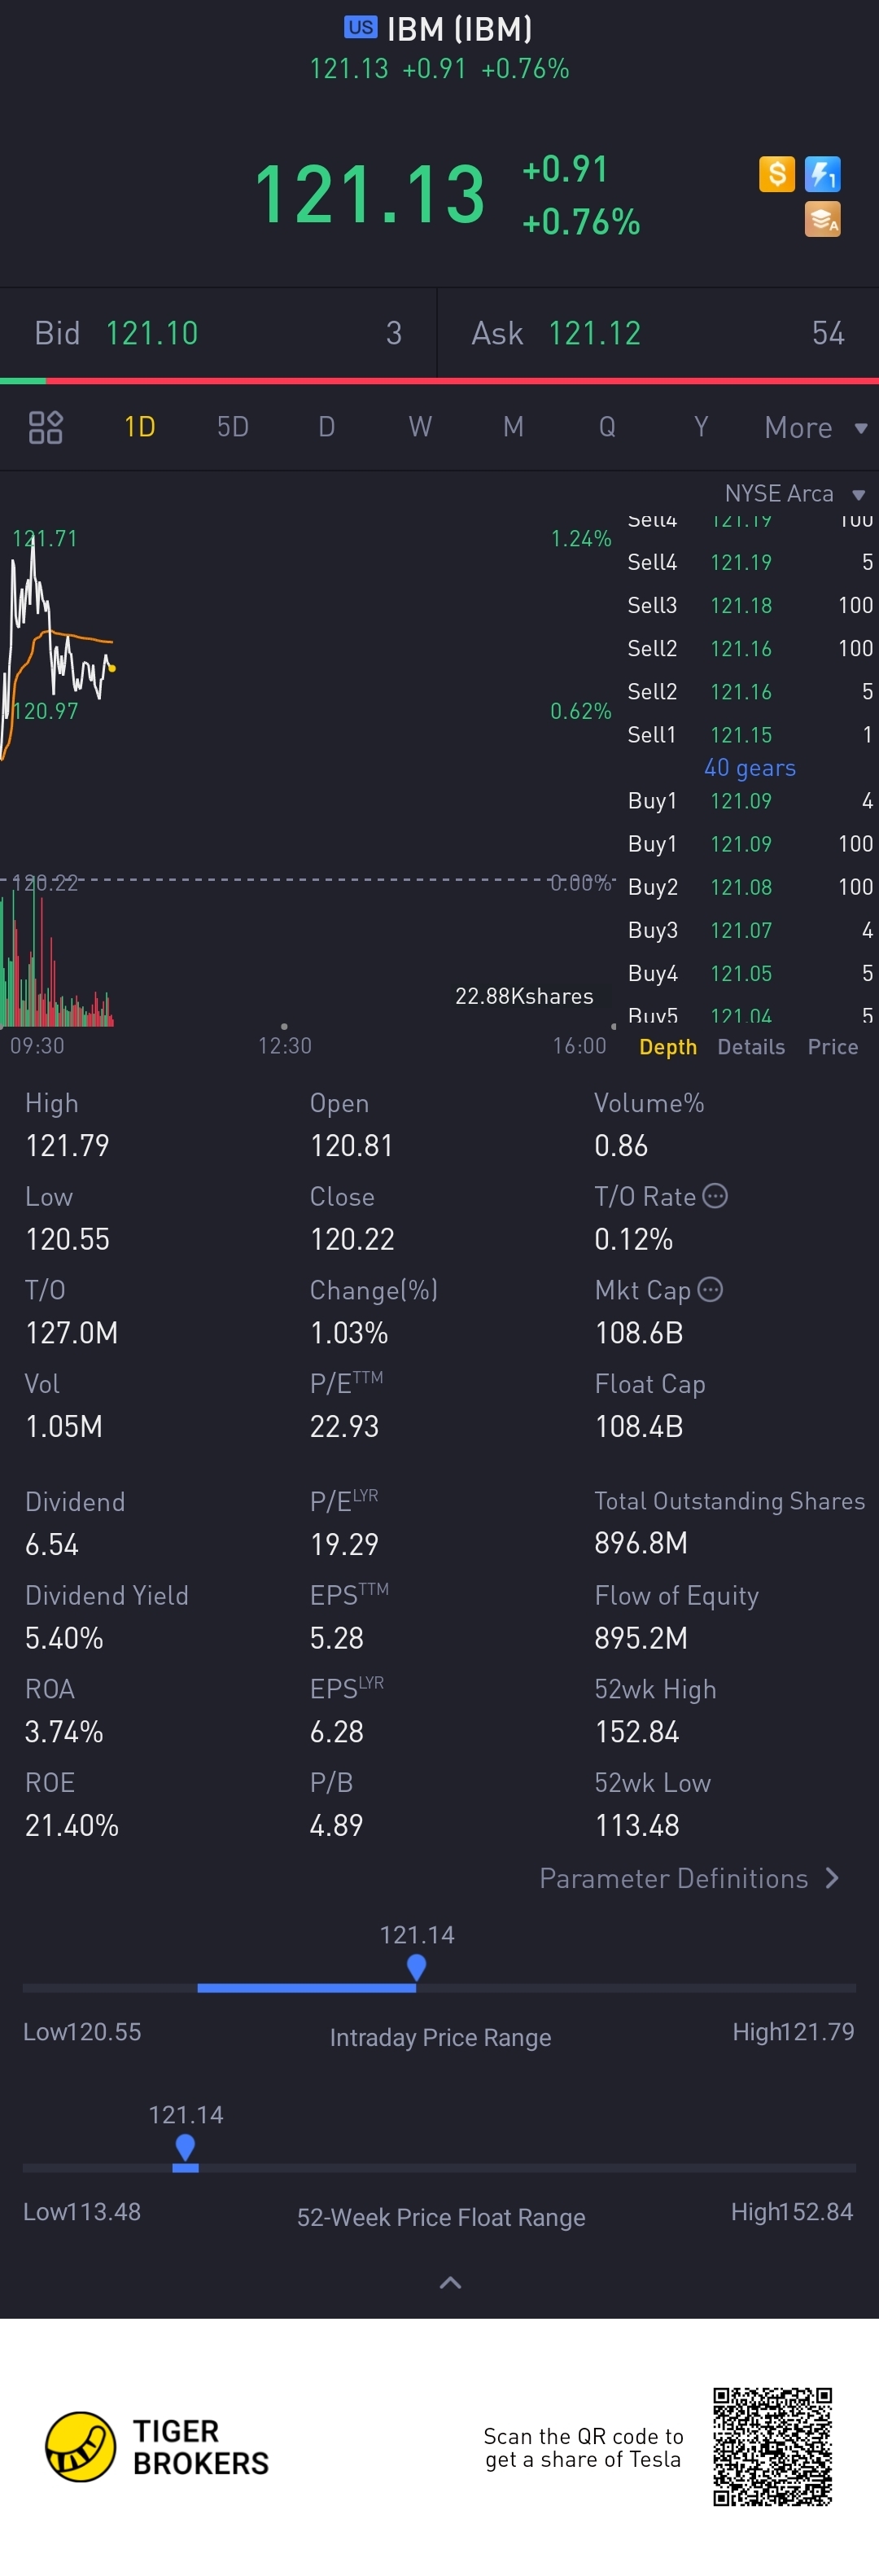The height and width of the screenshot is (2576, 879).
Task: Tap the Float Cap value 108.4B
Action: (x=639, y=1427)
